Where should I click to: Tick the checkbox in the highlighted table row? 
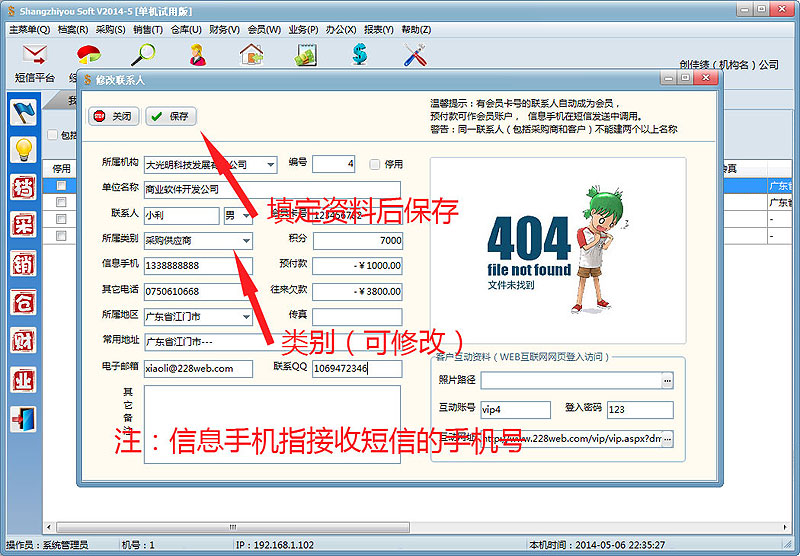point(61,185)
